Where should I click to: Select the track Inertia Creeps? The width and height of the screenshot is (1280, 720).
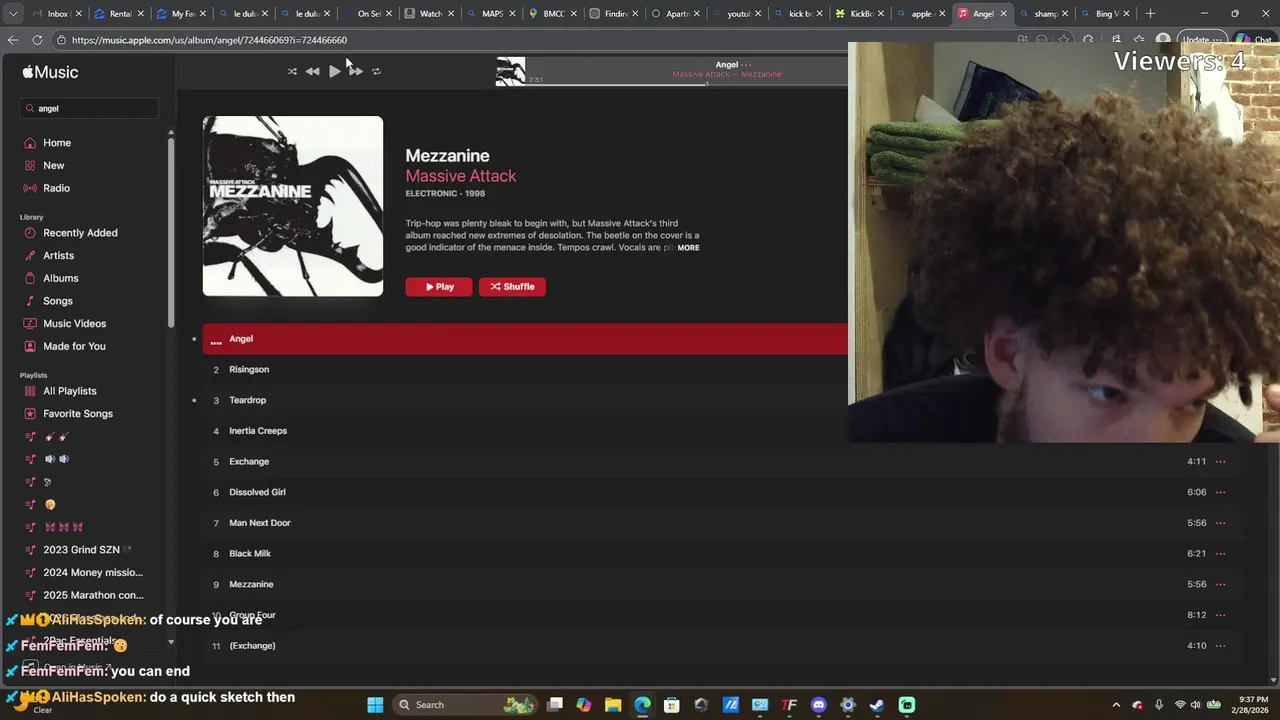258,431
